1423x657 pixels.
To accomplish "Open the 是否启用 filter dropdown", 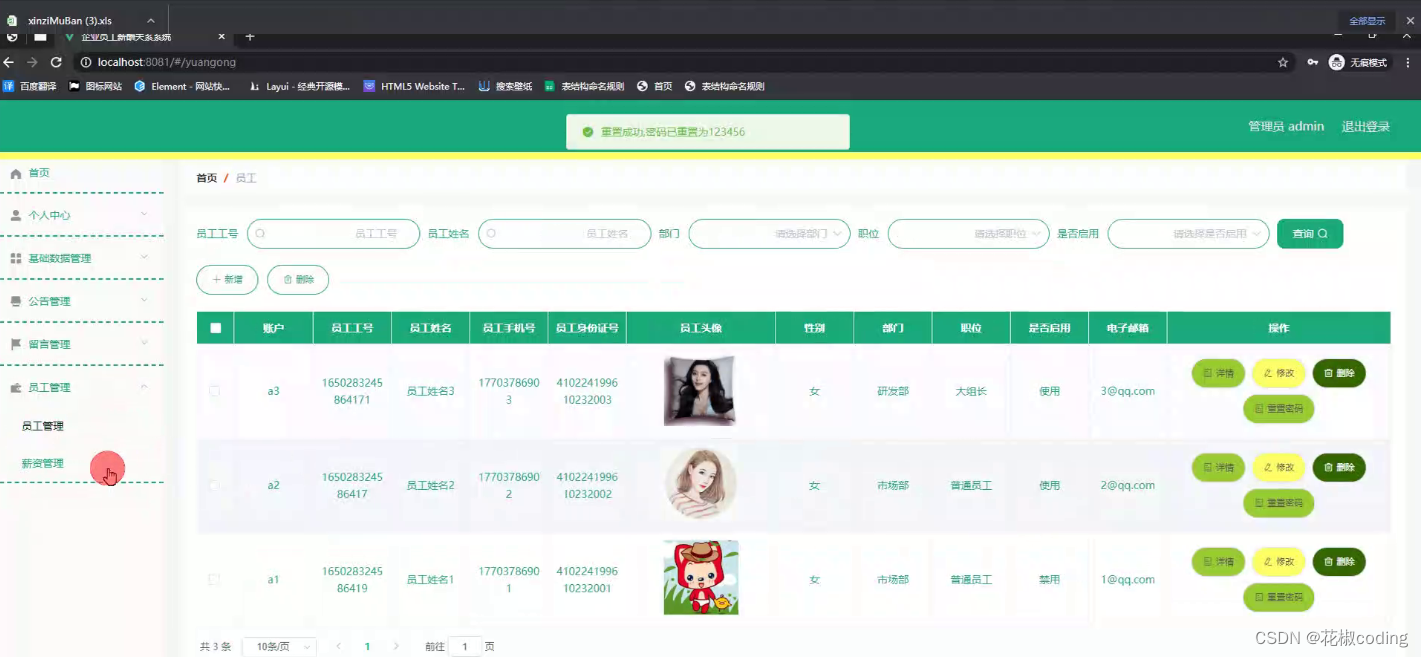I will point(1189,233).
